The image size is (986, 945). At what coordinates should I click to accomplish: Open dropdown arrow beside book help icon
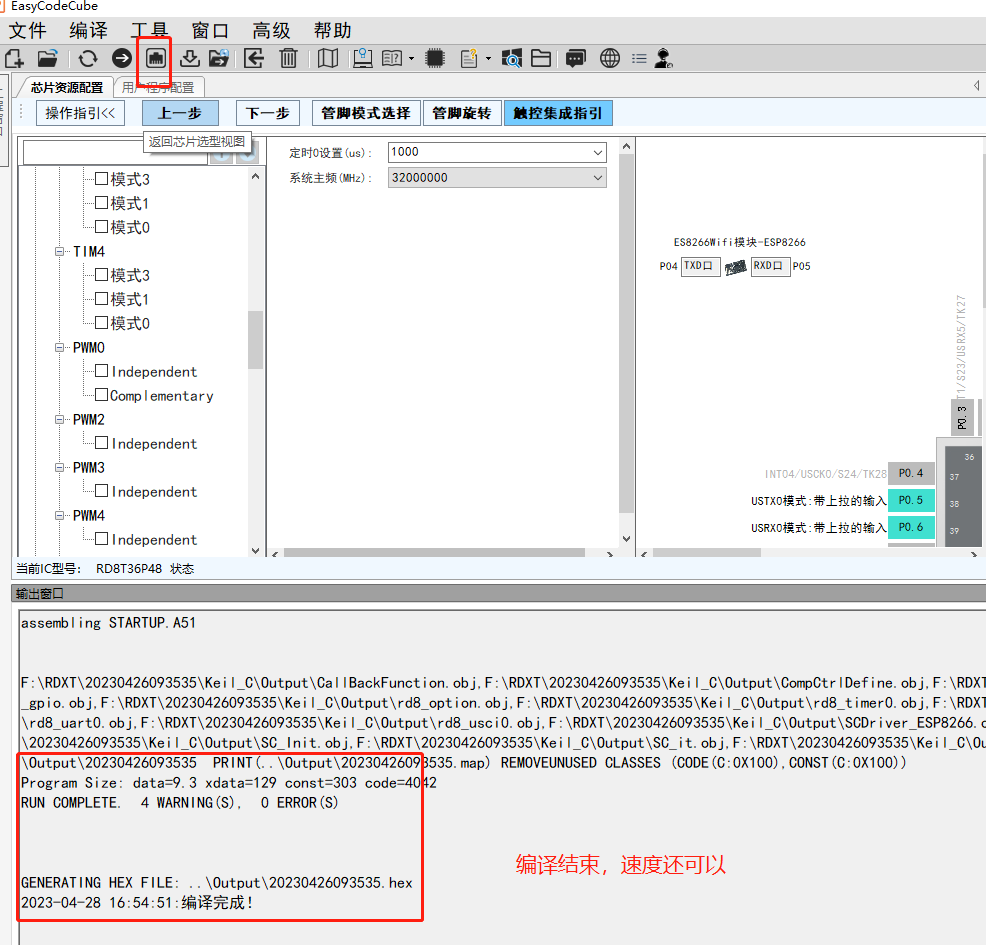(411, 58)
